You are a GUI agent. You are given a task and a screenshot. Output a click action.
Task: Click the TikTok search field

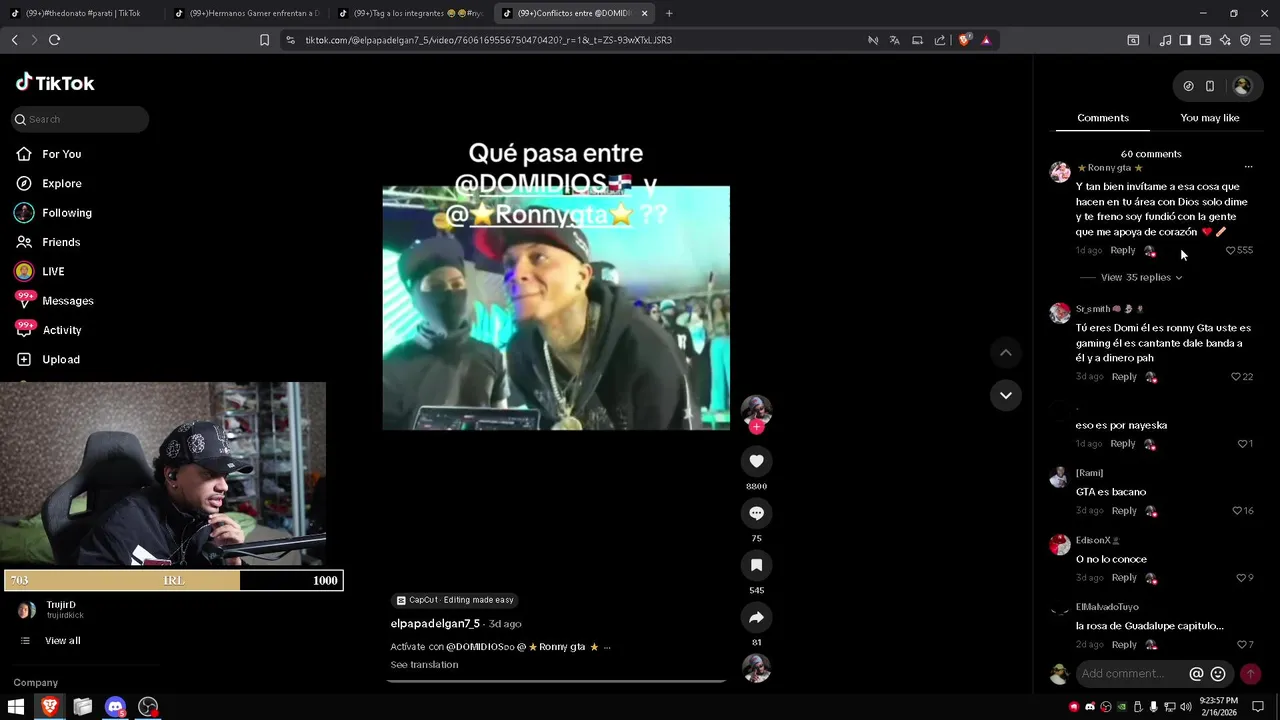[80, 119]
